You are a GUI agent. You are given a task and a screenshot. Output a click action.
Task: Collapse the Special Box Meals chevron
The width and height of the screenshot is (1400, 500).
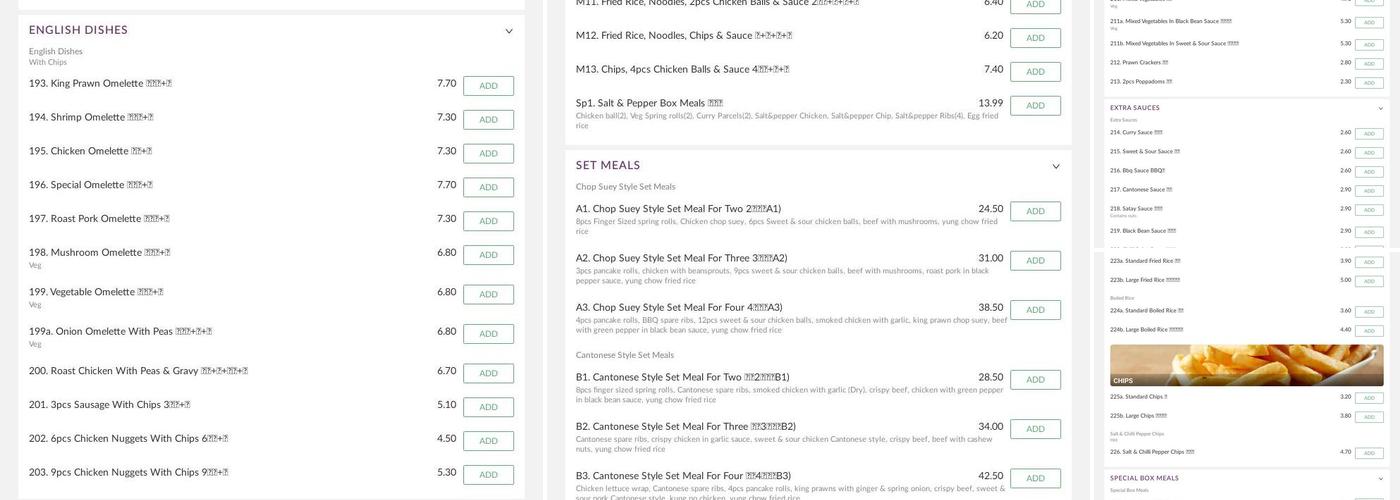coord(1380,478)
